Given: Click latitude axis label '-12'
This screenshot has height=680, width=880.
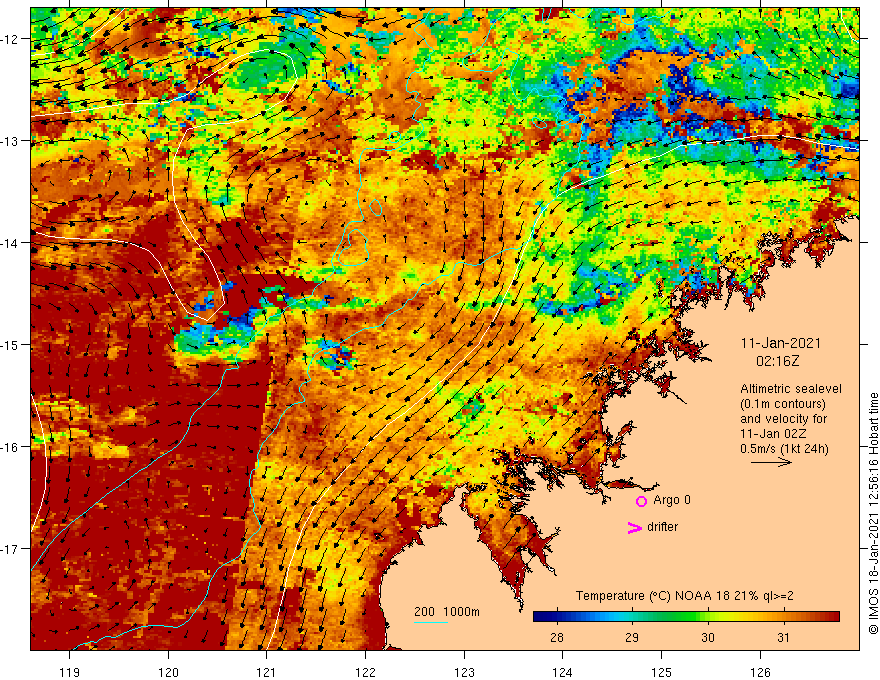Looking at the screenshot, I should point(10,39).
